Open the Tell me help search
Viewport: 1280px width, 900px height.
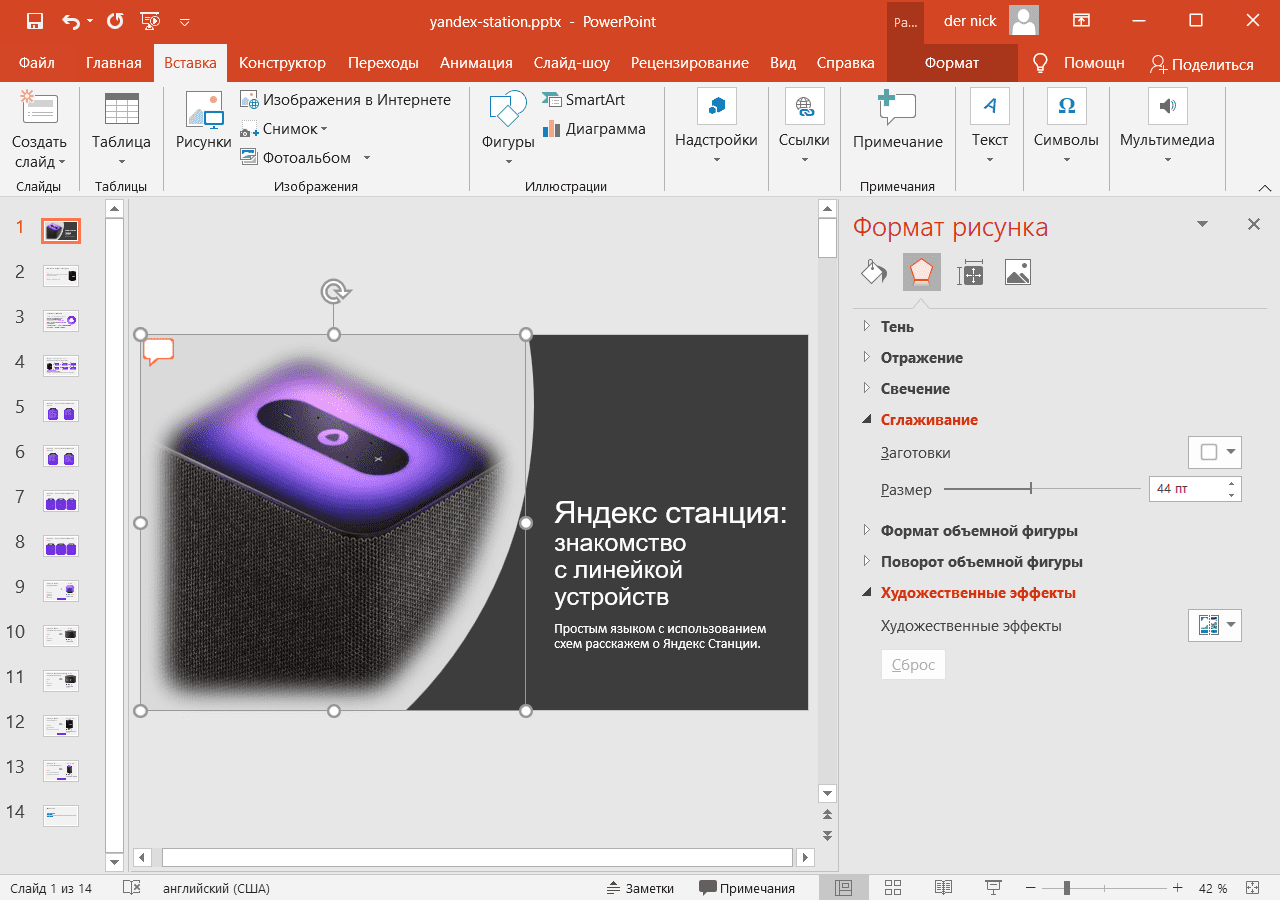1078,63
